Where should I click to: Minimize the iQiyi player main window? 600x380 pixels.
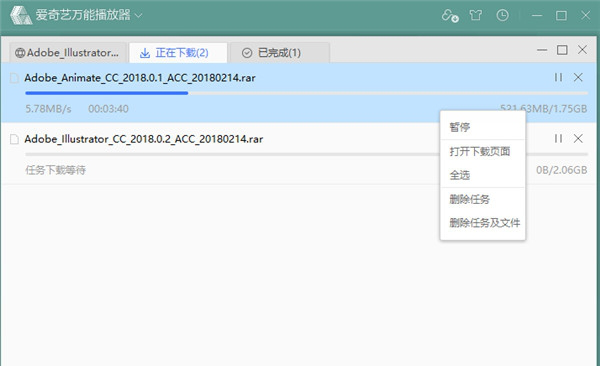(537, 16)
